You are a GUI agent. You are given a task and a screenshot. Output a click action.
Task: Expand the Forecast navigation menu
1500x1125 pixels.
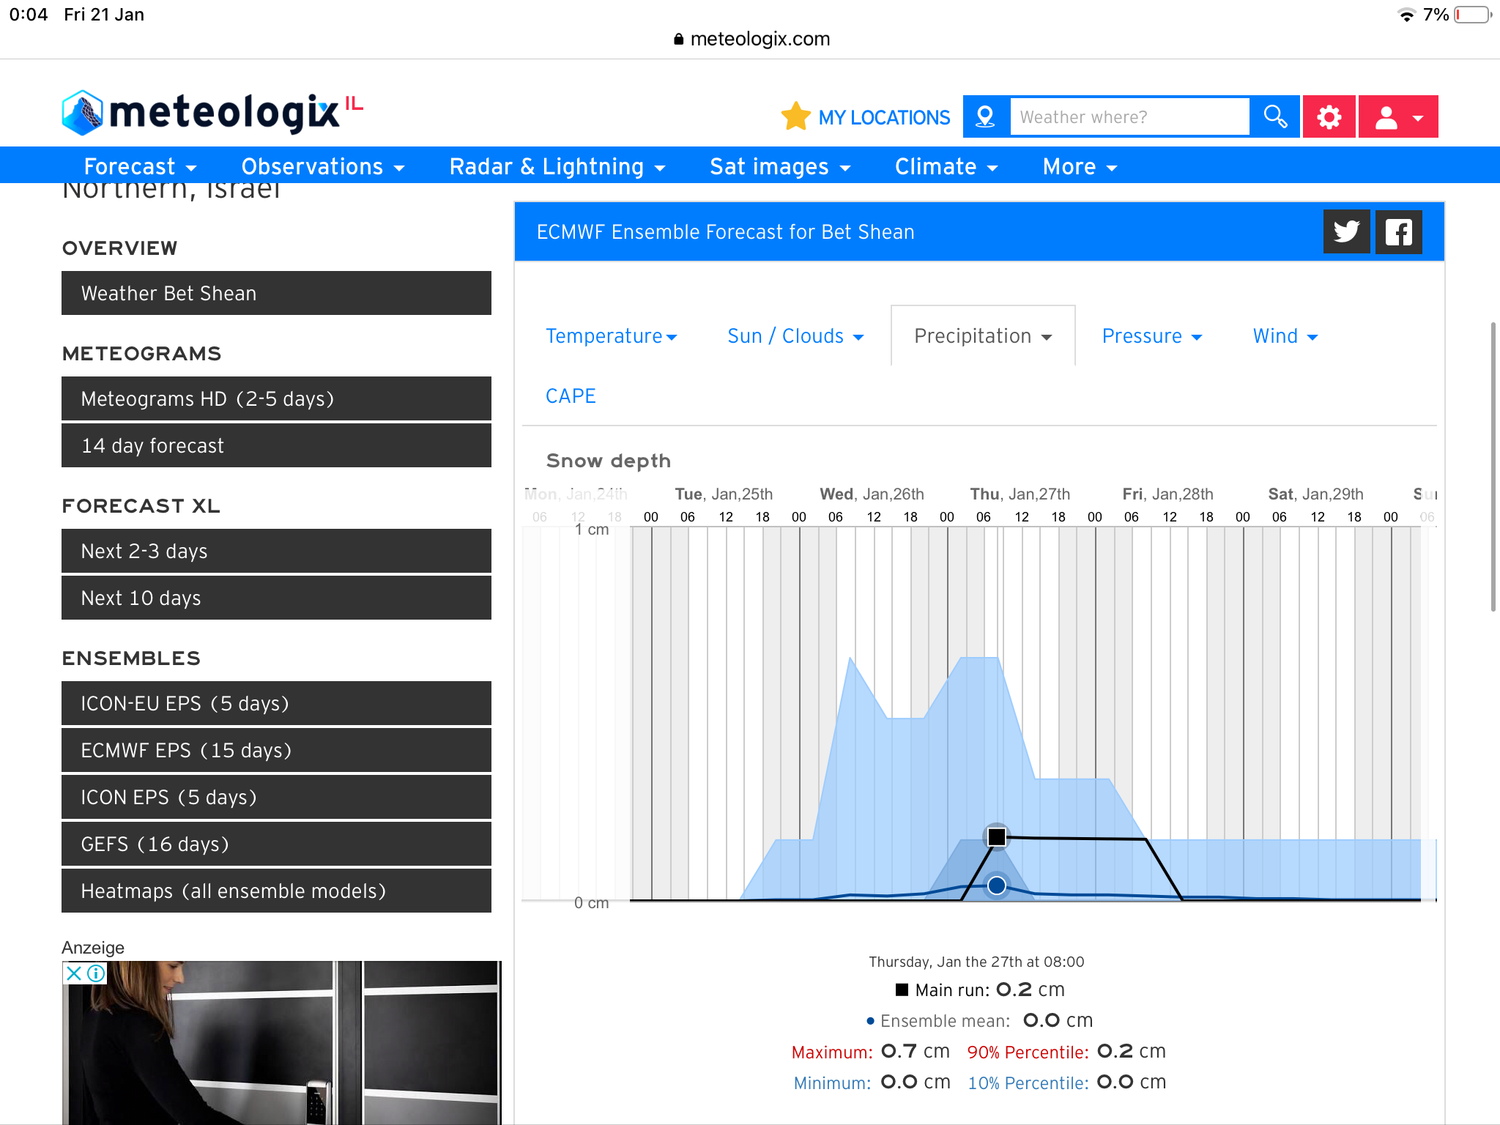click(140, 167)
